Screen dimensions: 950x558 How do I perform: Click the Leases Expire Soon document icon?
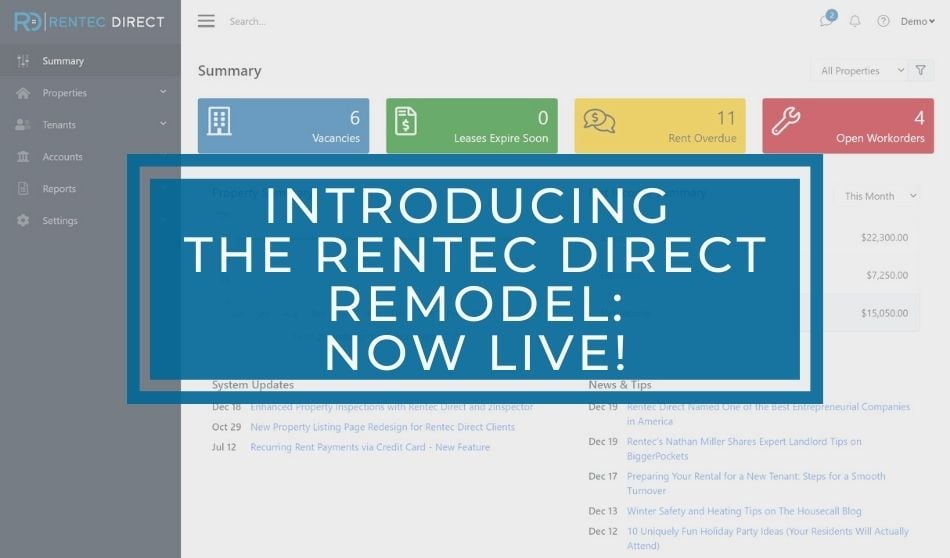click(x=406, y=121)
